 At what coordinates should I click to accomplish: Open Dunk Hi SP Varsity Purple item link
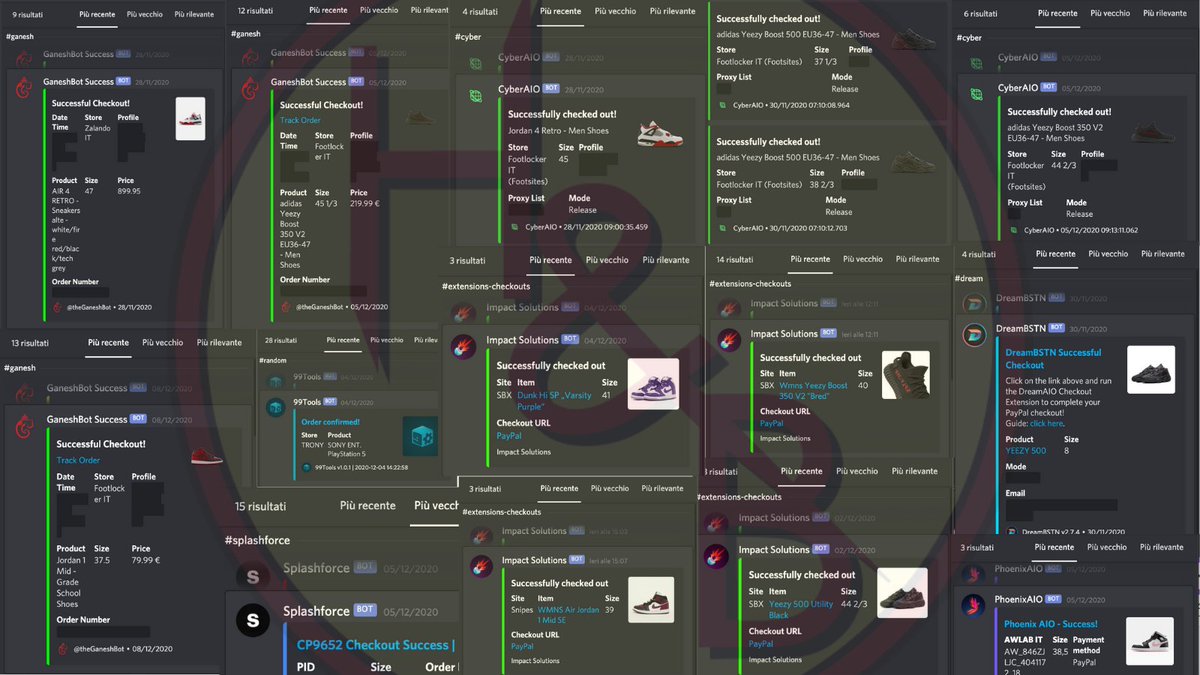555,401
